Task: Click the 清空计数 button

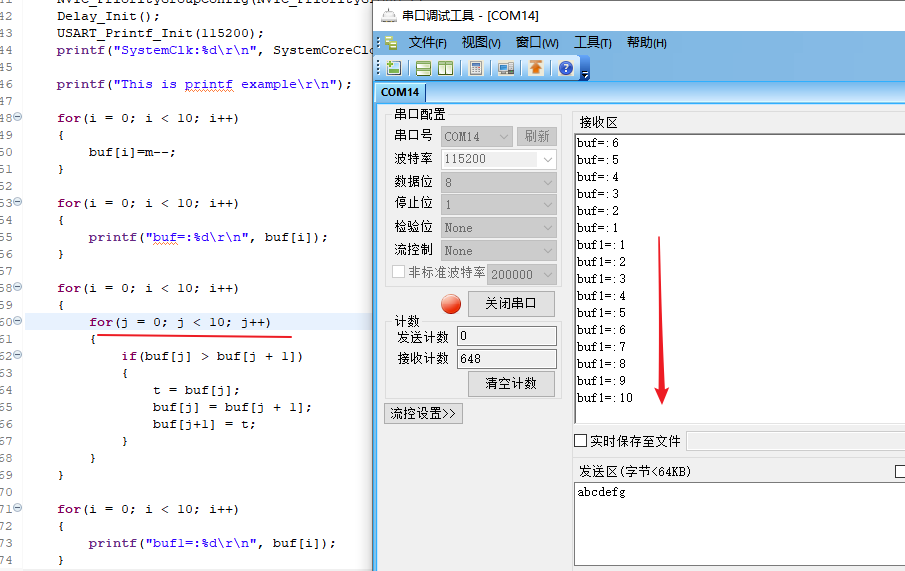Action: pos(511,384)
